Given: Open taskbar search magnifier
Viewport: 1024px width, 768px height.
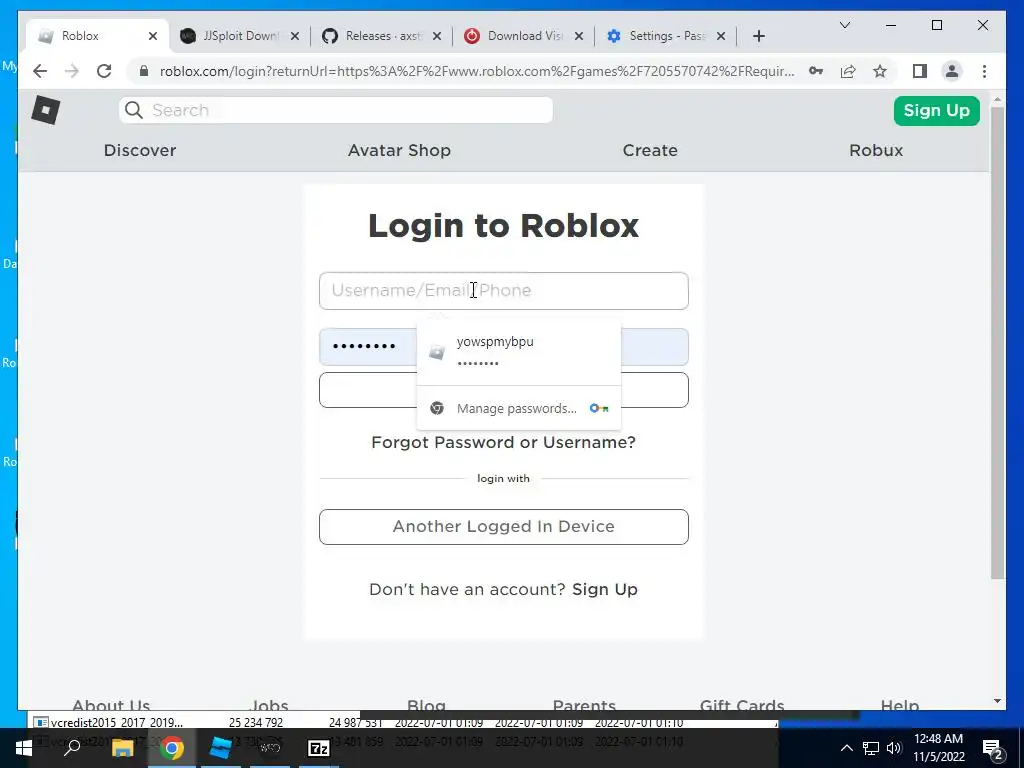Looking at the screenshot, I should pos(72,748).
